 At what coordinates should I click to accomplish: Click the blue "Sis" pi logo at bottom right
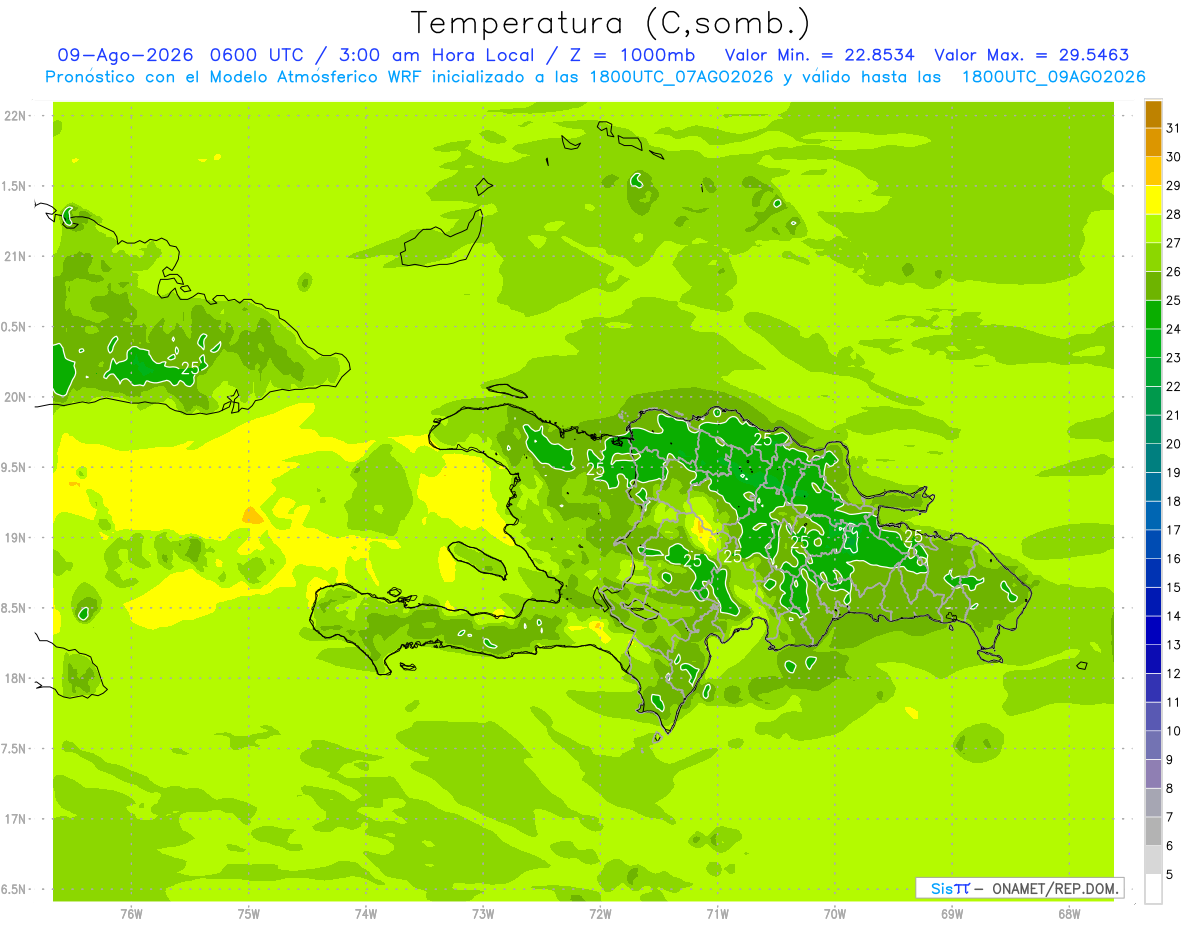(x=949, y=888)
